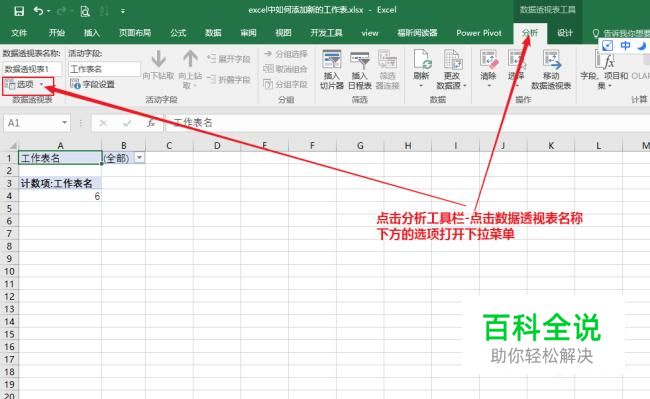Open the view ribbon tab
This screenshot has height=399, width=650.
[x=369, y=33]
